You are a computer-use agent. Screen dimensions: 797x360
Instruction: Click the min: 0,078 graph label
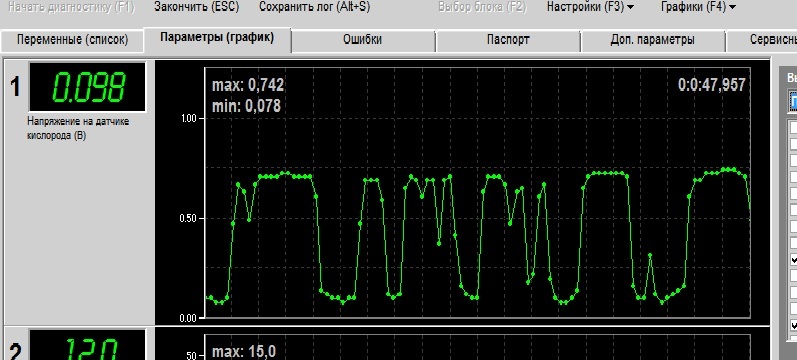pos(246,106)
